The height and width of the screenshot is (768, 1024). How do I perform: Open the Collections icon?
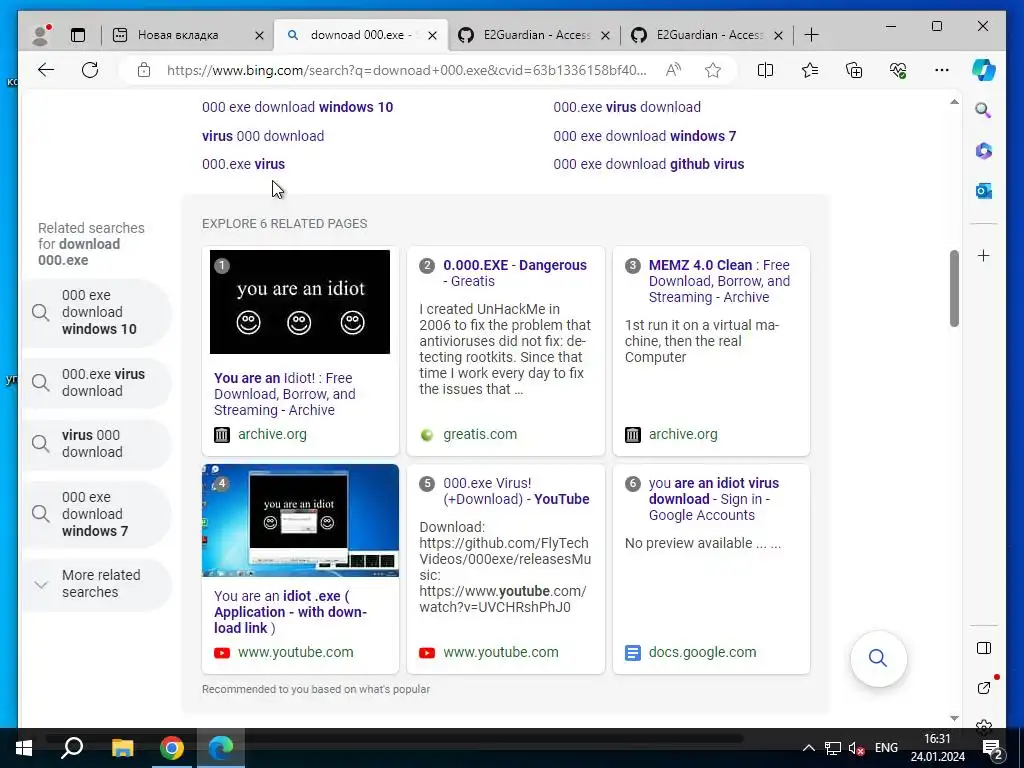click(854, 70)
